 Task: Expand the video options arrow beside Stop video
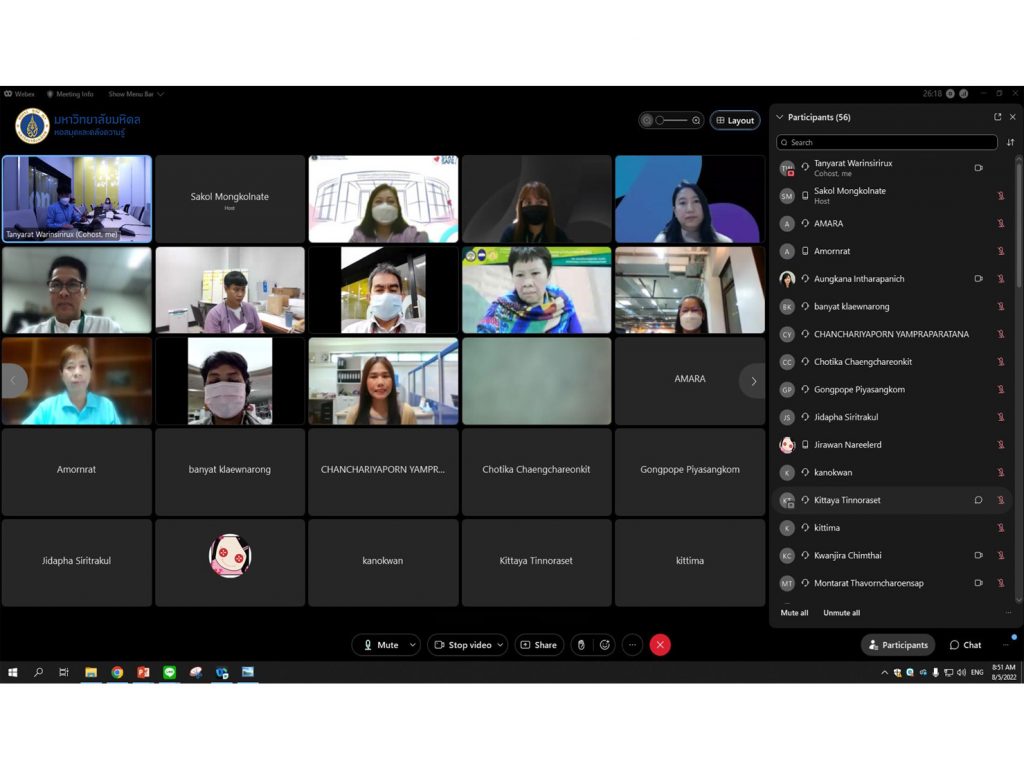coord(500,645)
